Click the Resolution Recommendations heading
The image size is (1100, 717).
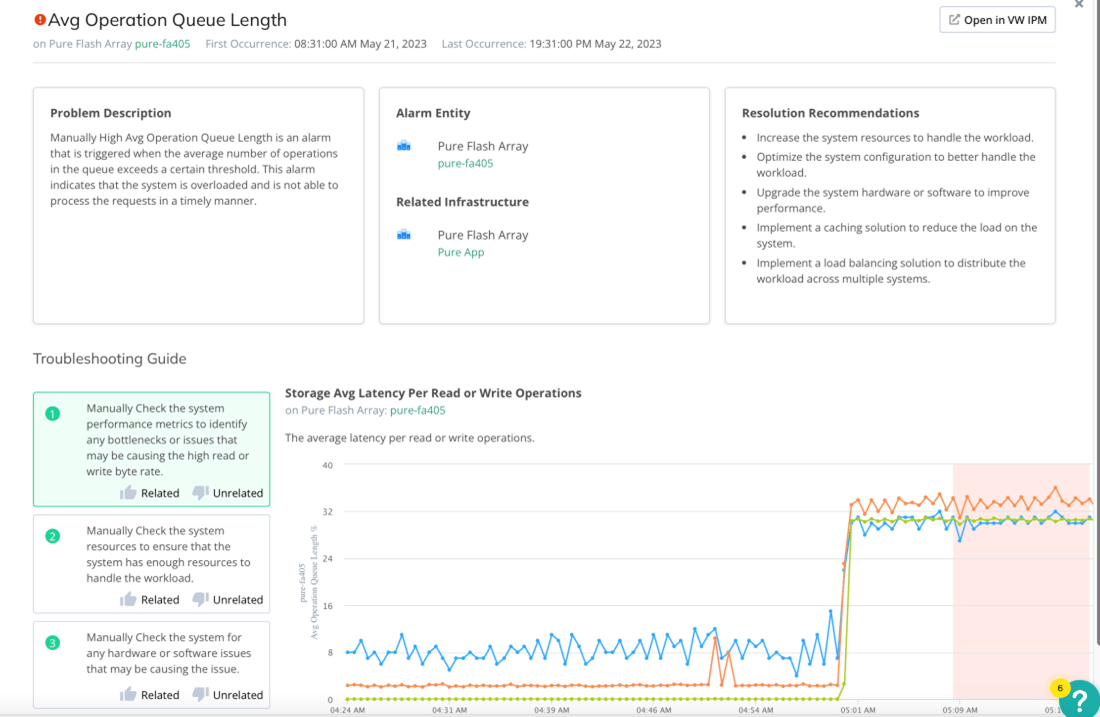(830, 113)
